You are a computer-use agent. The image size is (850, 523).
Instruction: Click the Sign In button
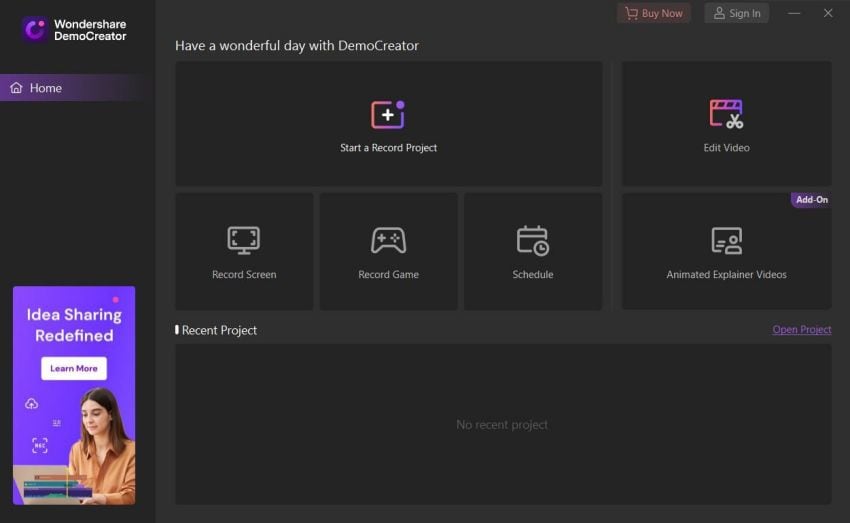tap(737, 13)
